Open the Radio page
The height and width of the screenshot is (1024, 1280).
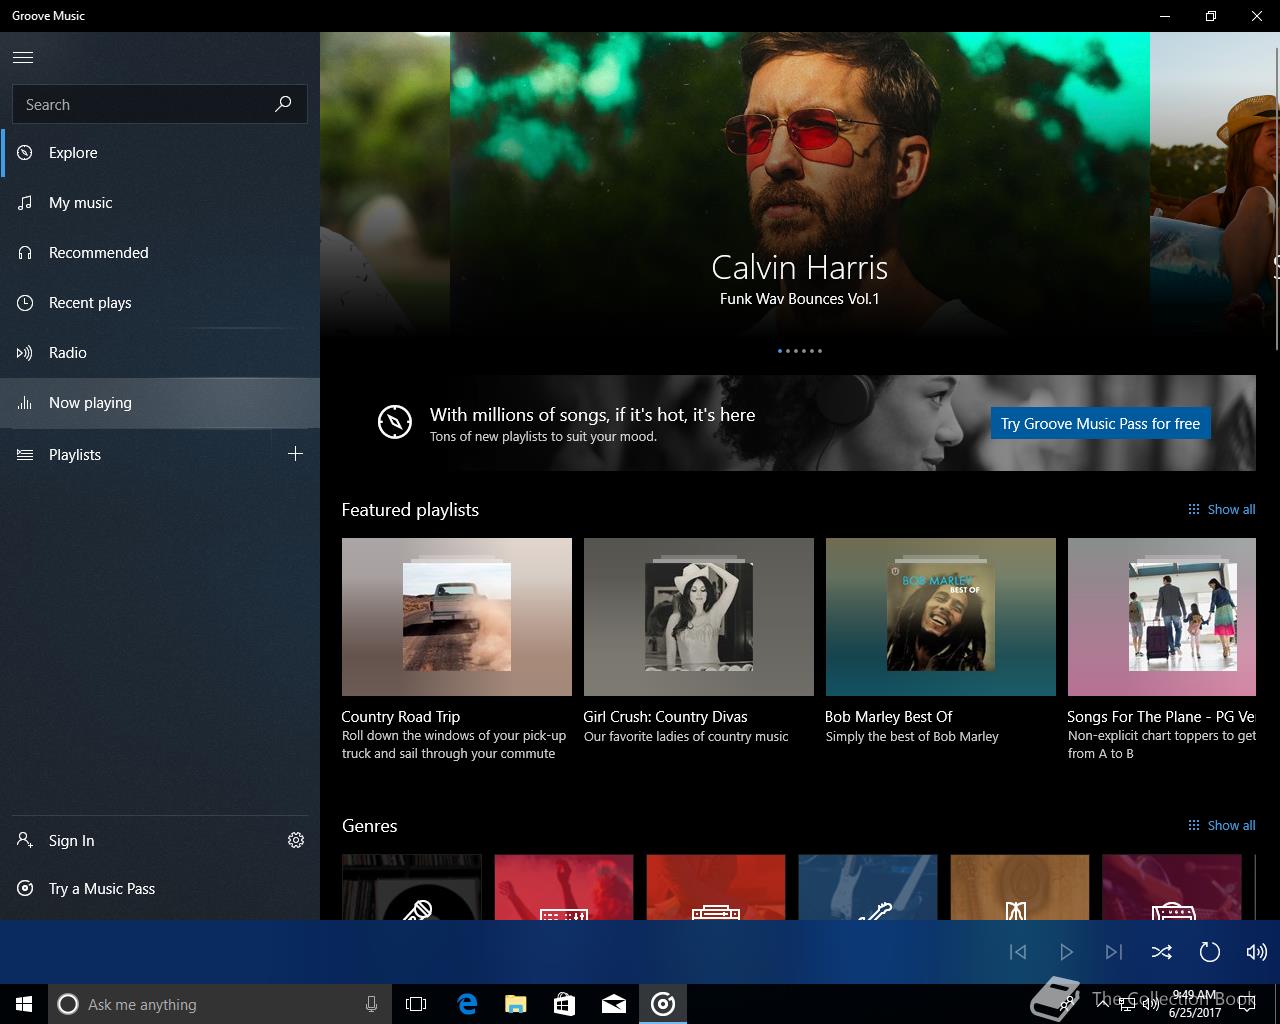point(160,353)
